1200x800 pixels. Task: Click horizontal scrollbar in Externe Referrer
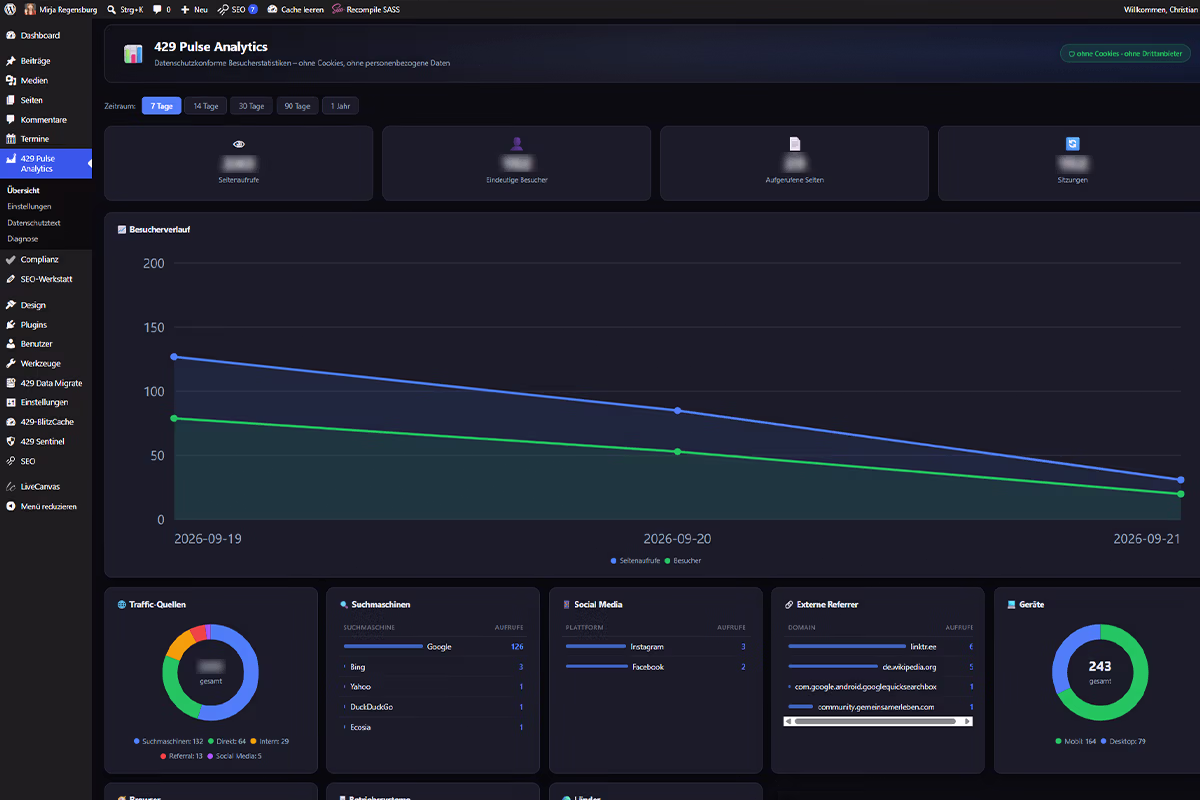pos(878,720)
